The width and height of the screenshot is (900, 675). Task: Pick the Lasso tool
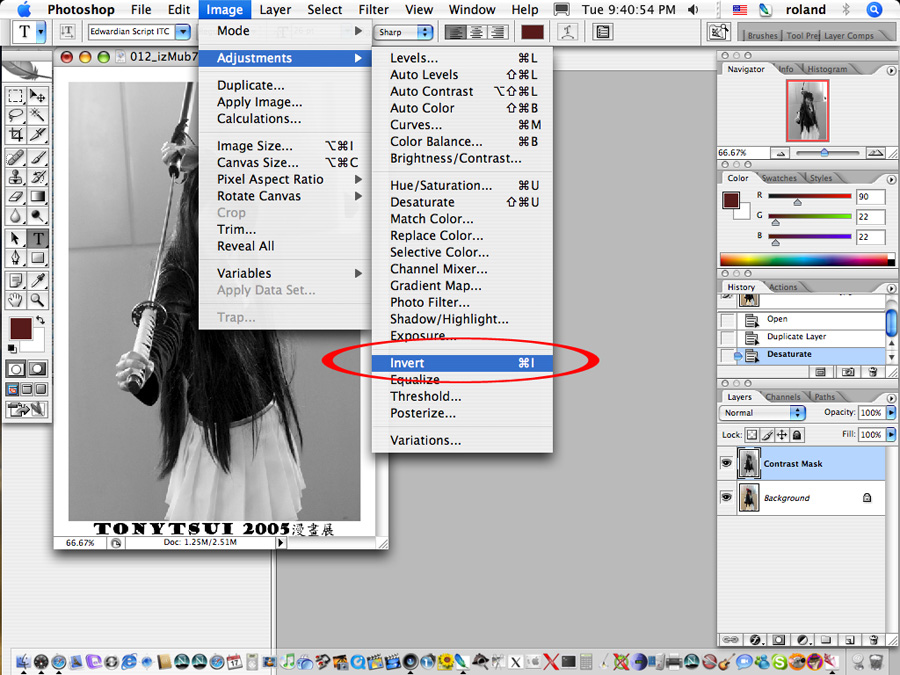pyautogui.click(x=16, y=115)
